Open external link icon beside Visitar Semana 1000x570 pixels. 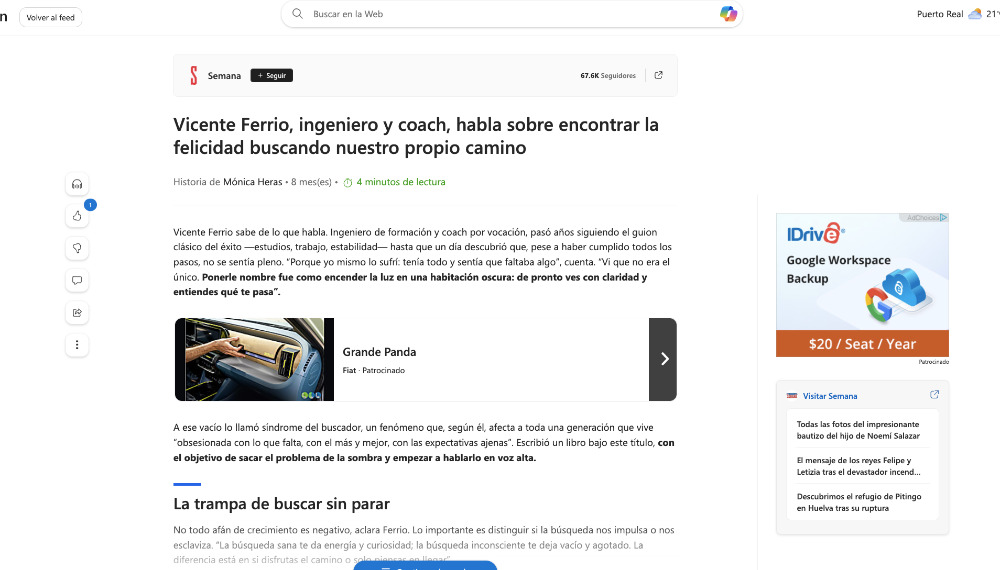tap(934, 395)
